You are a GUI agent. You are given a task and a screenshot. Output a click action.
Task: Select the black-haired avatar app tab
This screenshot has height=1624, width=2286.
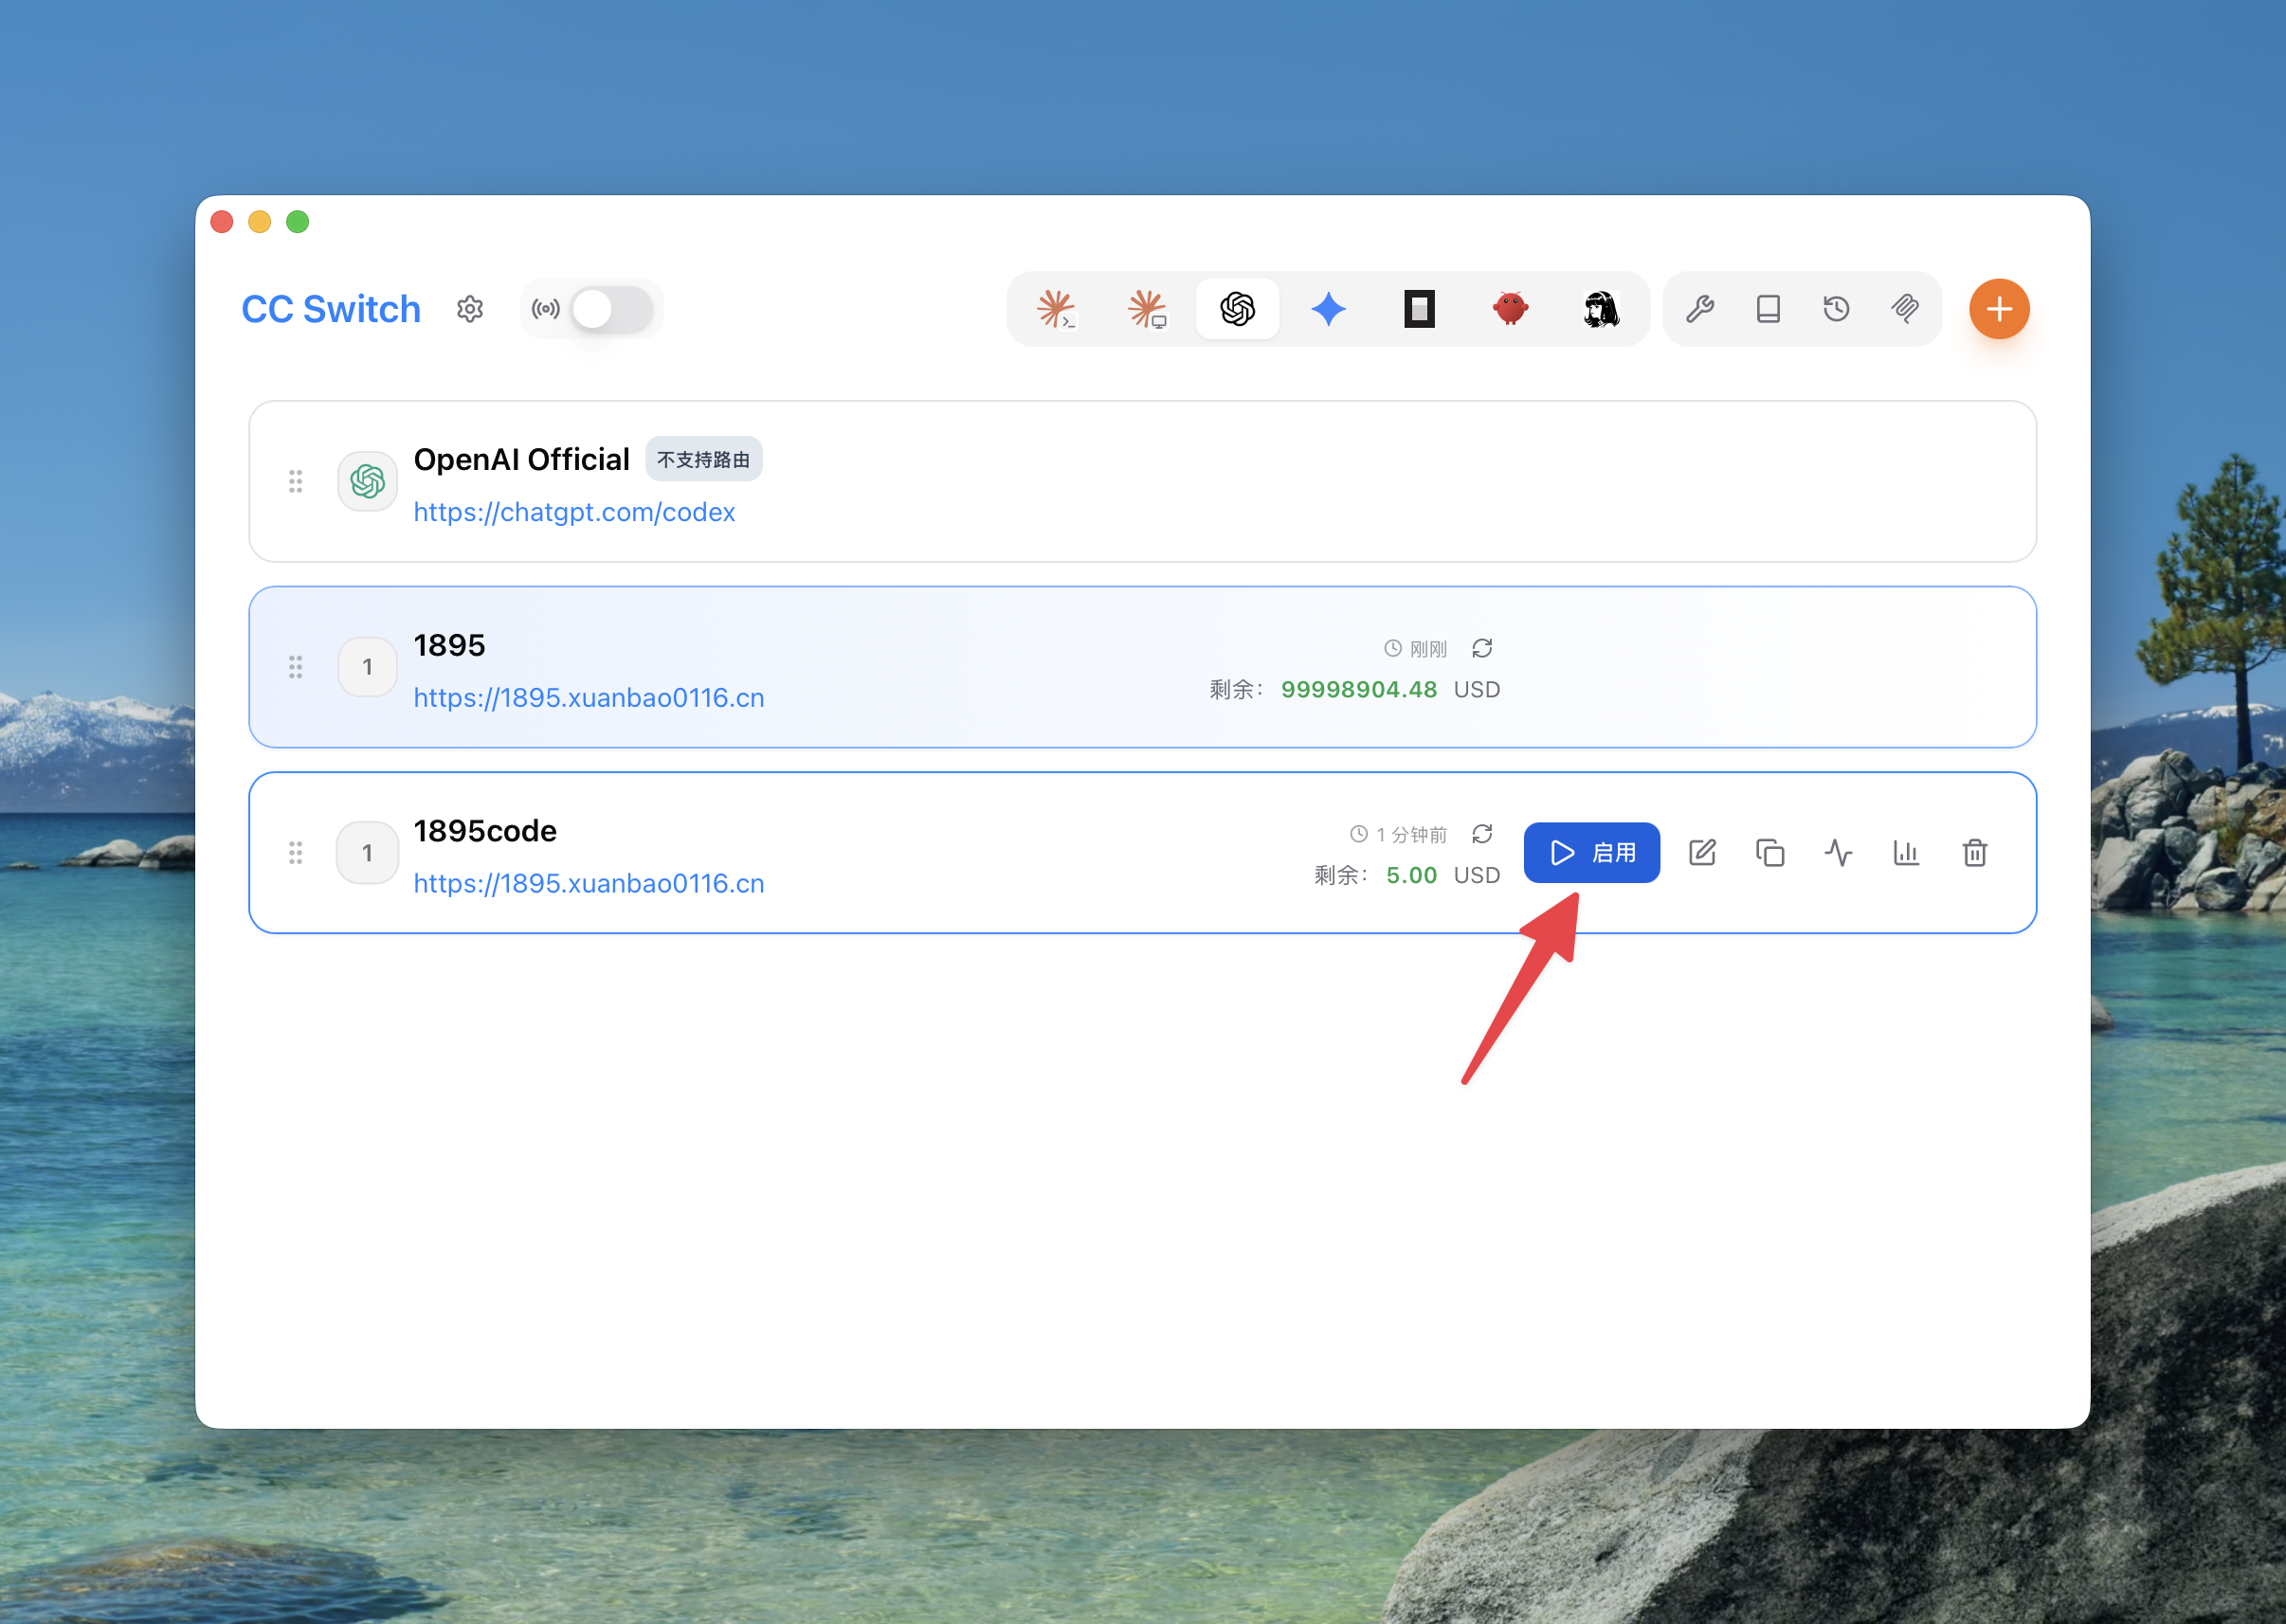(x=1601, y=309)
